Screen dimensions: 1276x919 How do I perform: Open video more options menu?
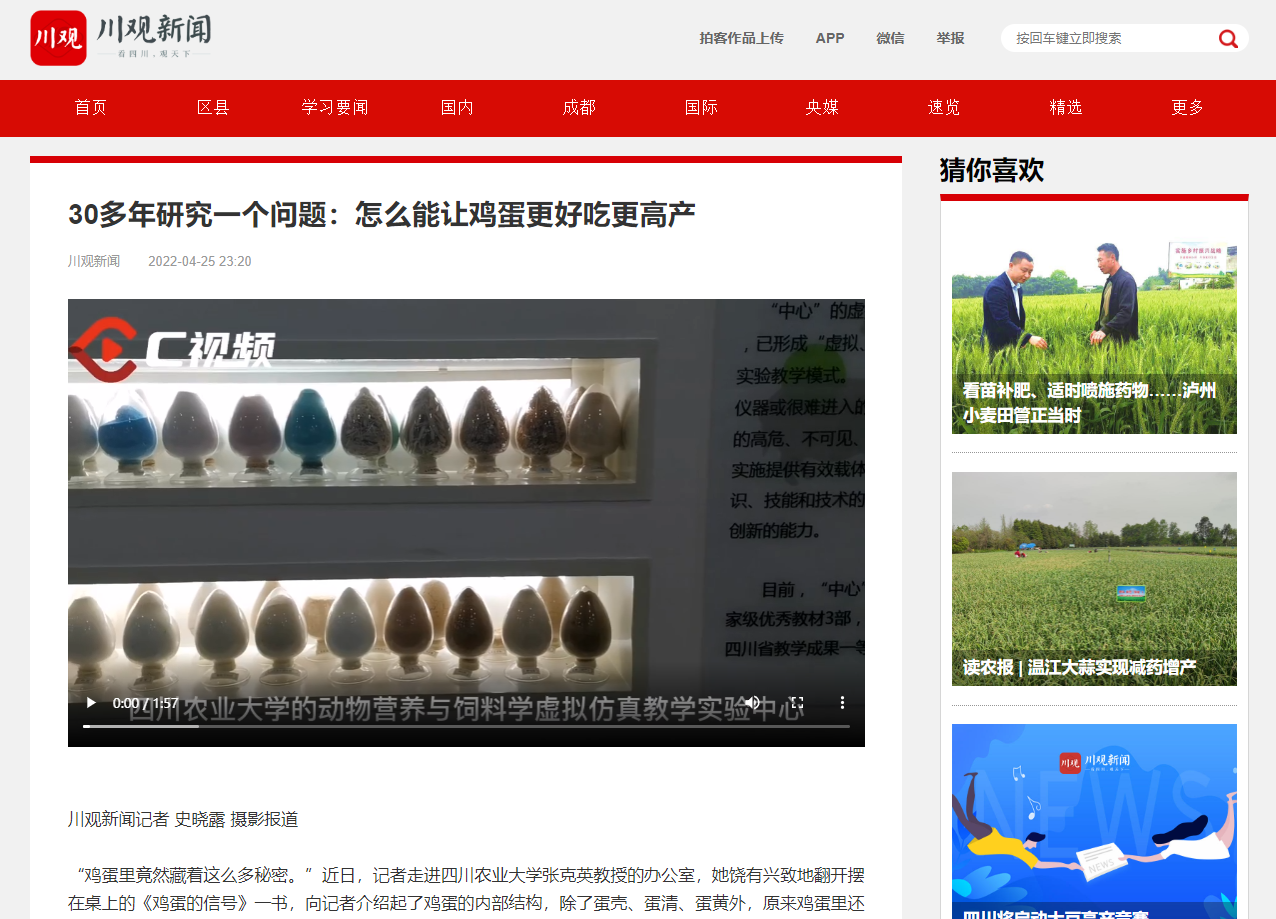point(842,703)
